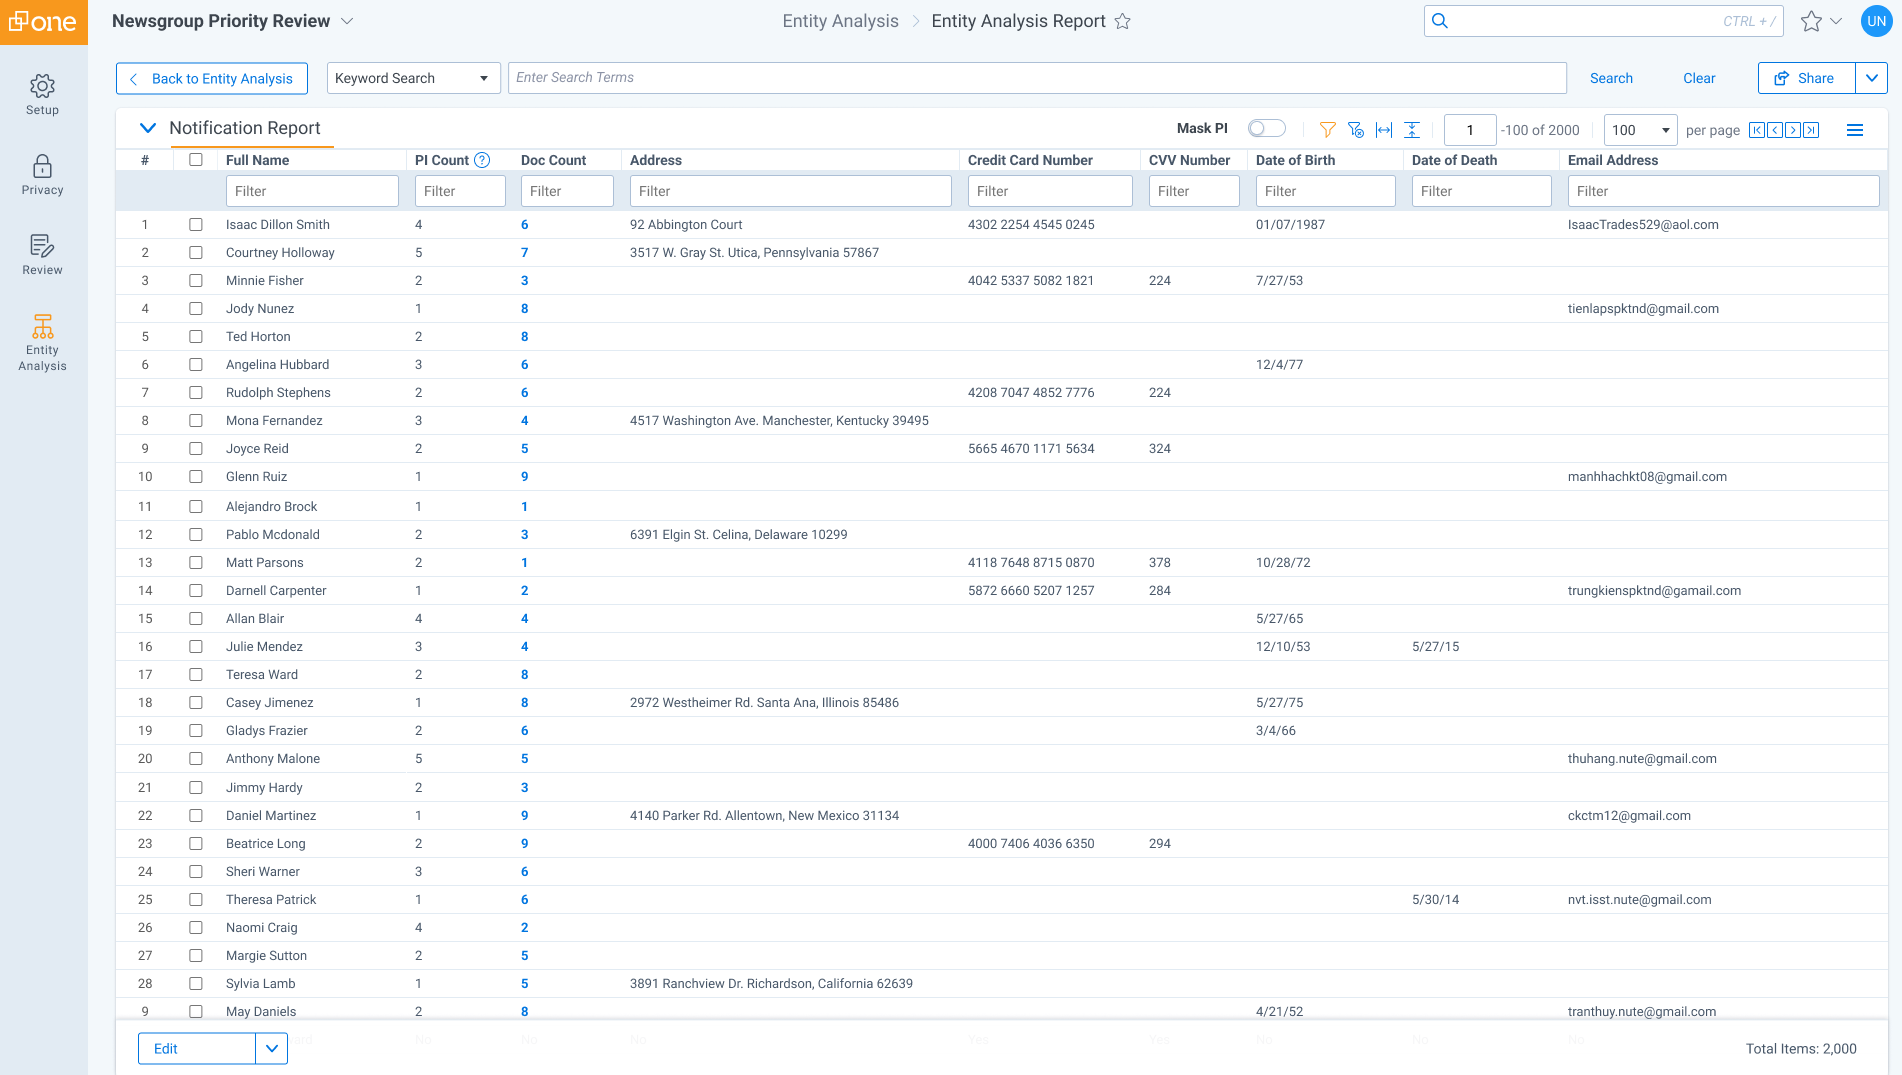Auto-fit column widths icon
The image size is (1902, 1075).
[x=1383, y=130]
